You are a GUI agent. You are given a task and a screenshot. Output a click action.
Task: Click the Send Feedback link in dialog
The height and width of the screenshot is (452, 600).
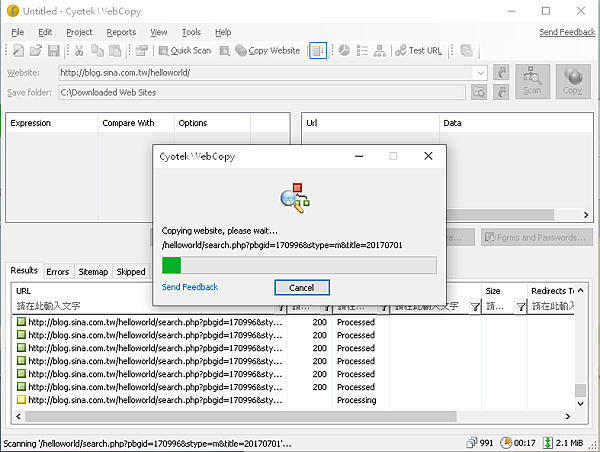(189, 287)
